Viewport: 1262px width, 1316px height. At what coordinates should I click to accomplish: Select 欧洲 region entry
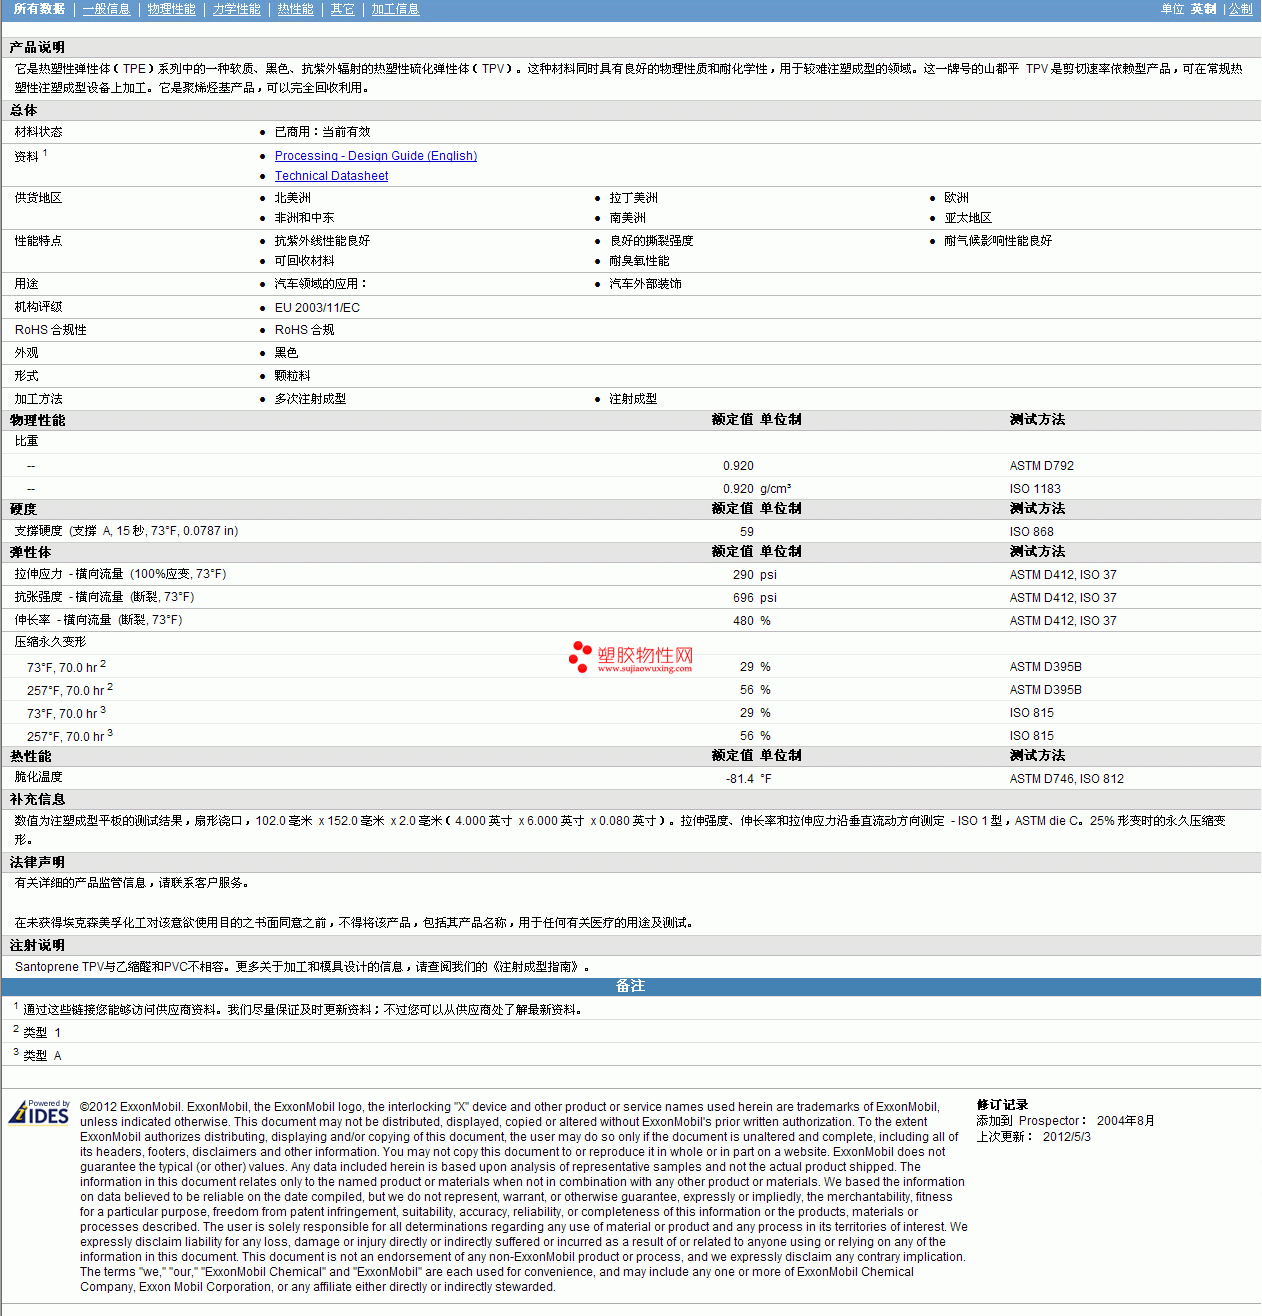pos(956,198)
